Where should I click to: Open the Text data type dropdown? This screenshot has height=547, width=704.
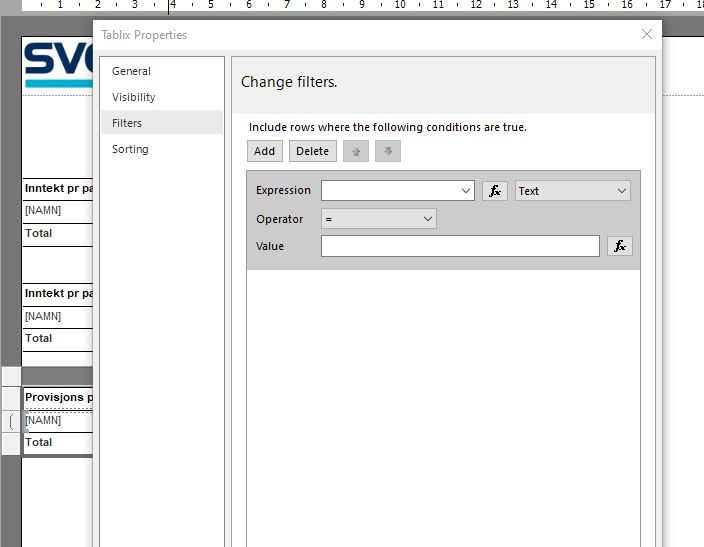point(572,191)
